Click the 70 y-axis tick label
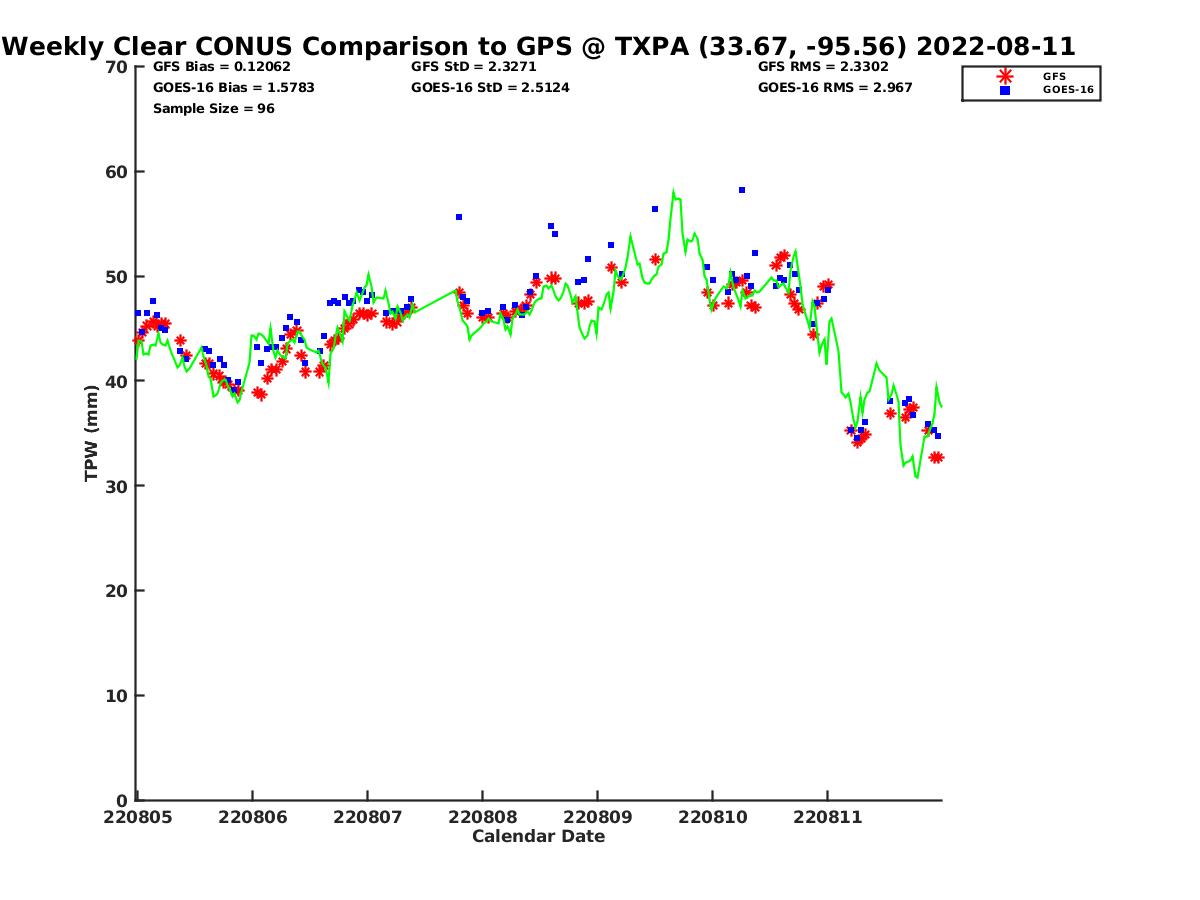Image resolution: width=1200 pixels, height=900 pixels. tap(117, 67)
